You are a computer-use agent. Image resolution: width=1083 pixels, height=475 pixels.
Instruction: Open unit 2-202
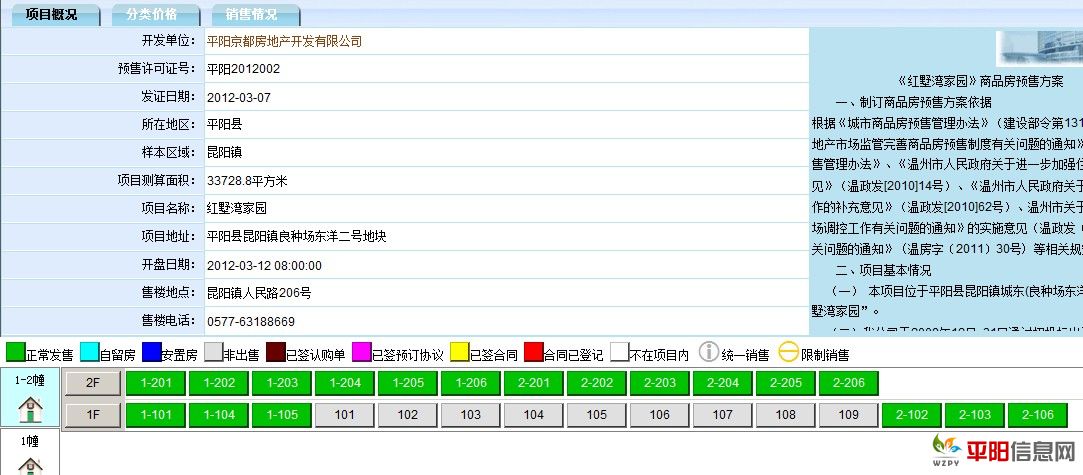[x=597, y=383]
